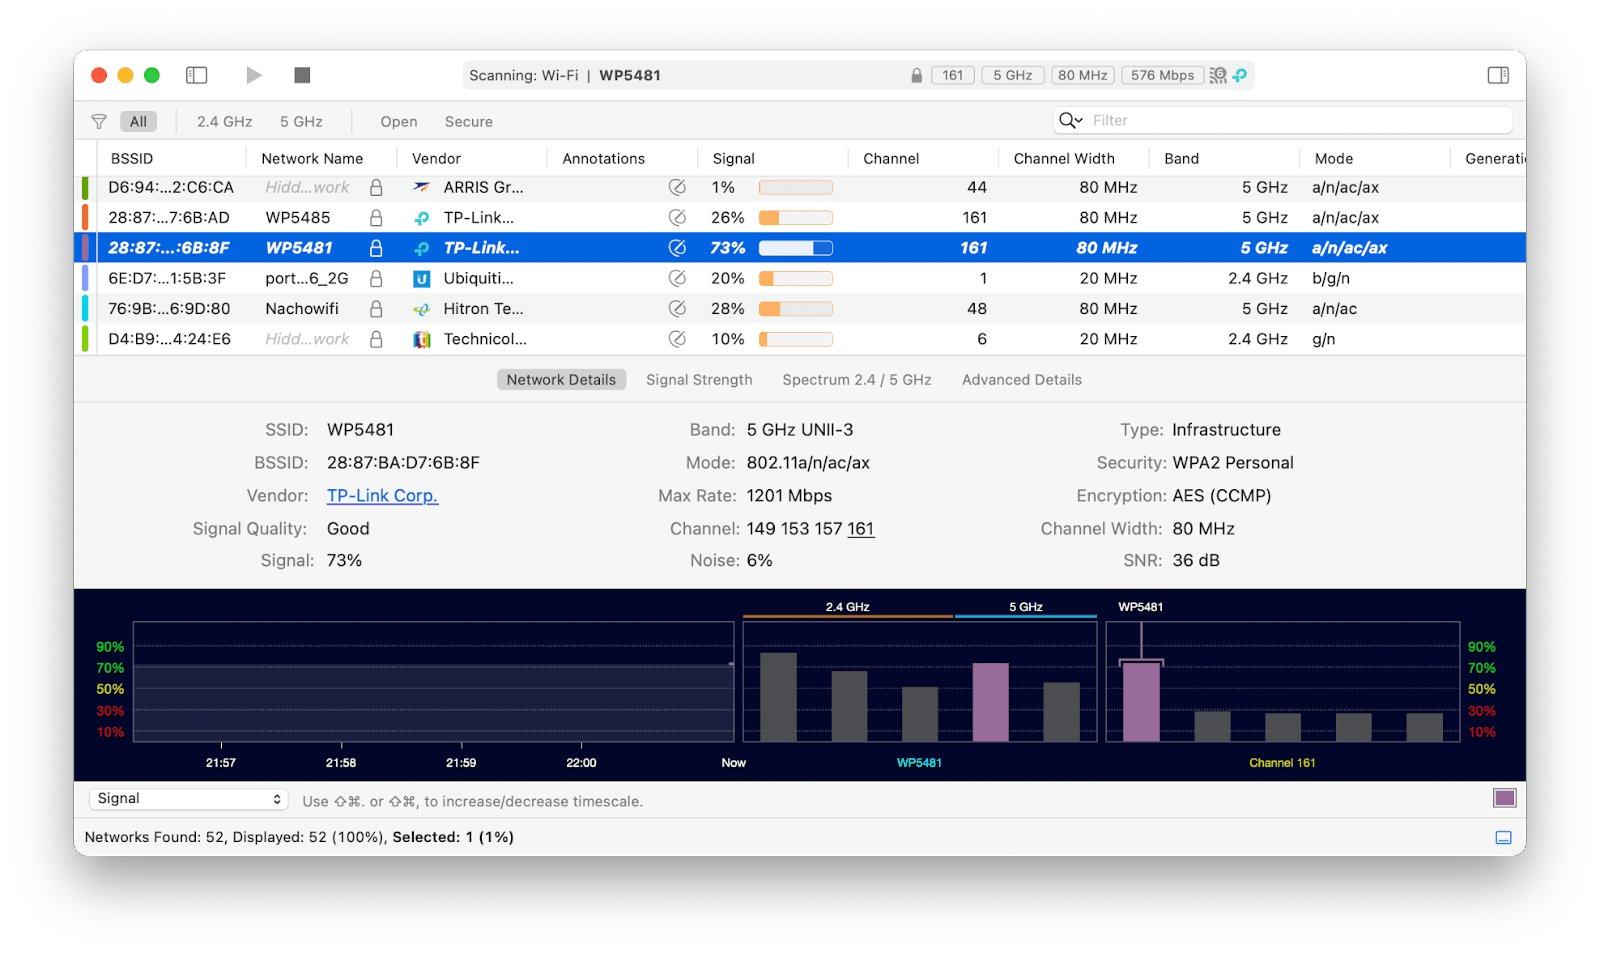Filter networks by 2.4 GHz
The image size is (1600, 953).
[x=224, y=122]
